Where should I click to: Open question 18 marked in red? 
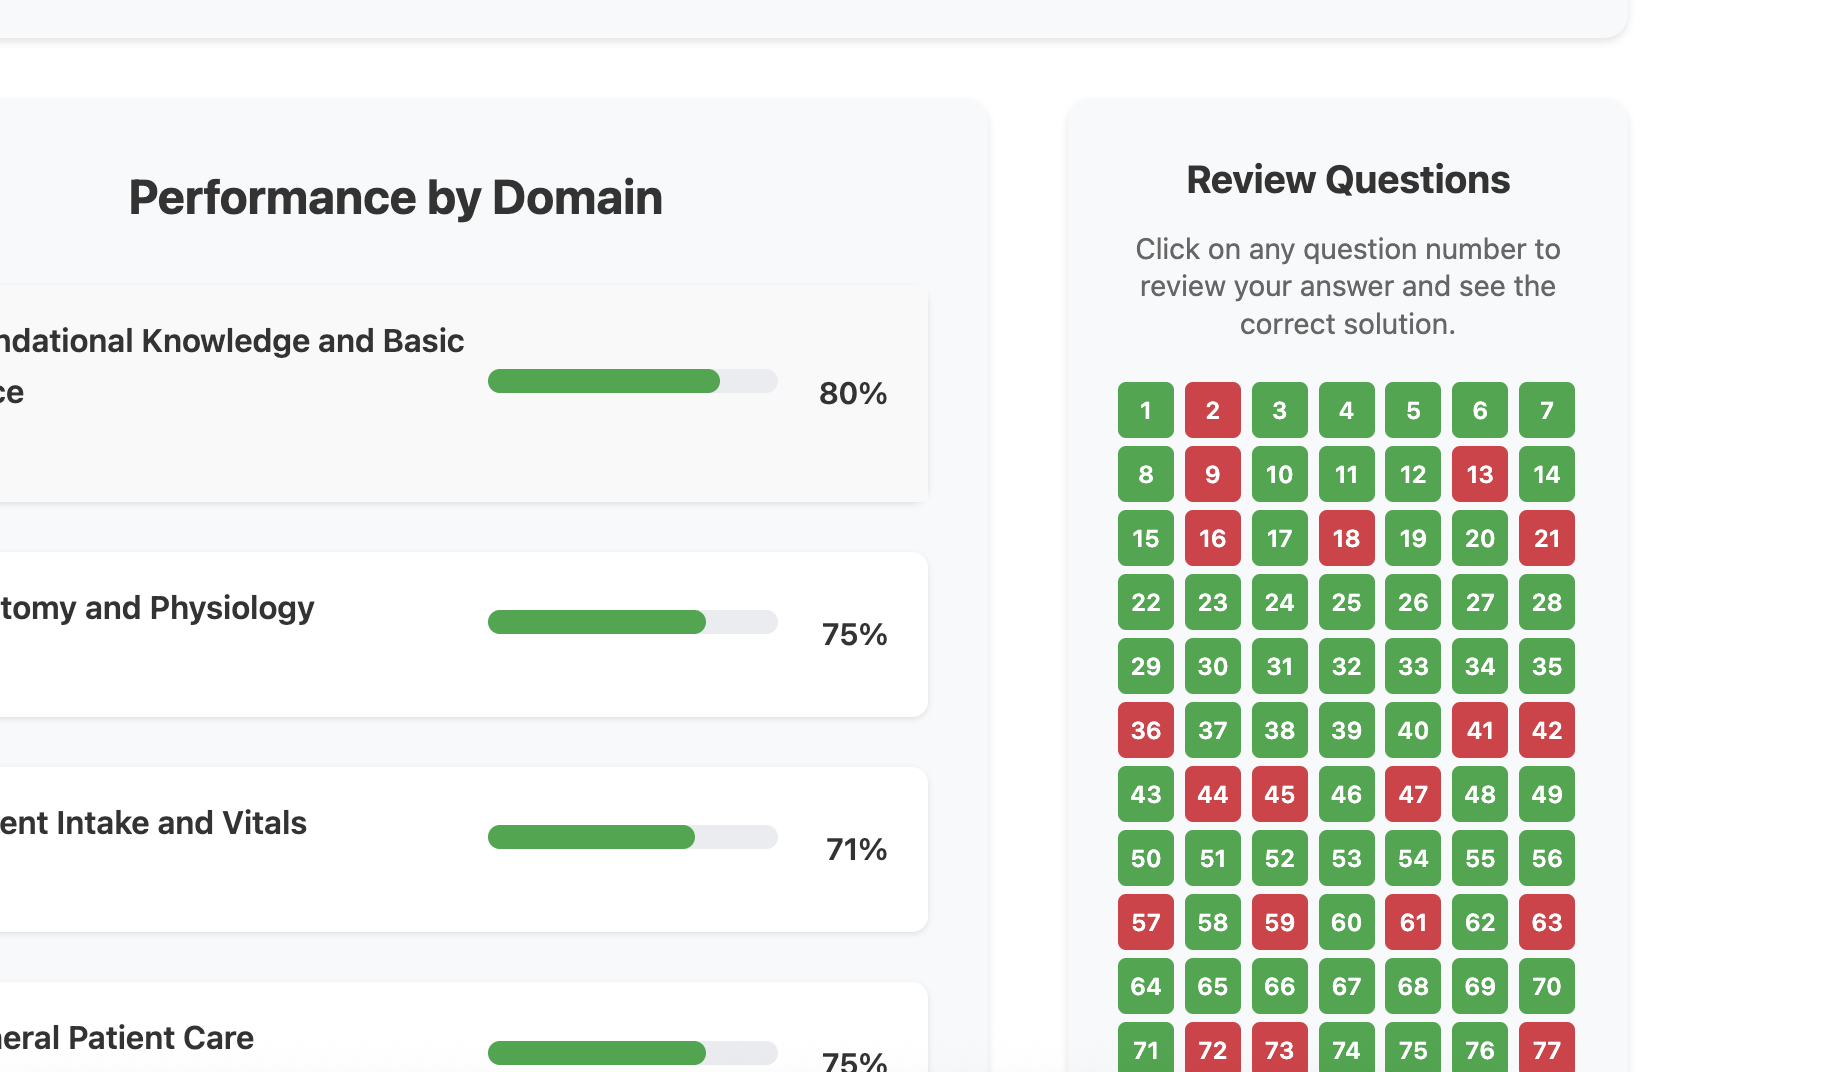(x=1346, y=538)
